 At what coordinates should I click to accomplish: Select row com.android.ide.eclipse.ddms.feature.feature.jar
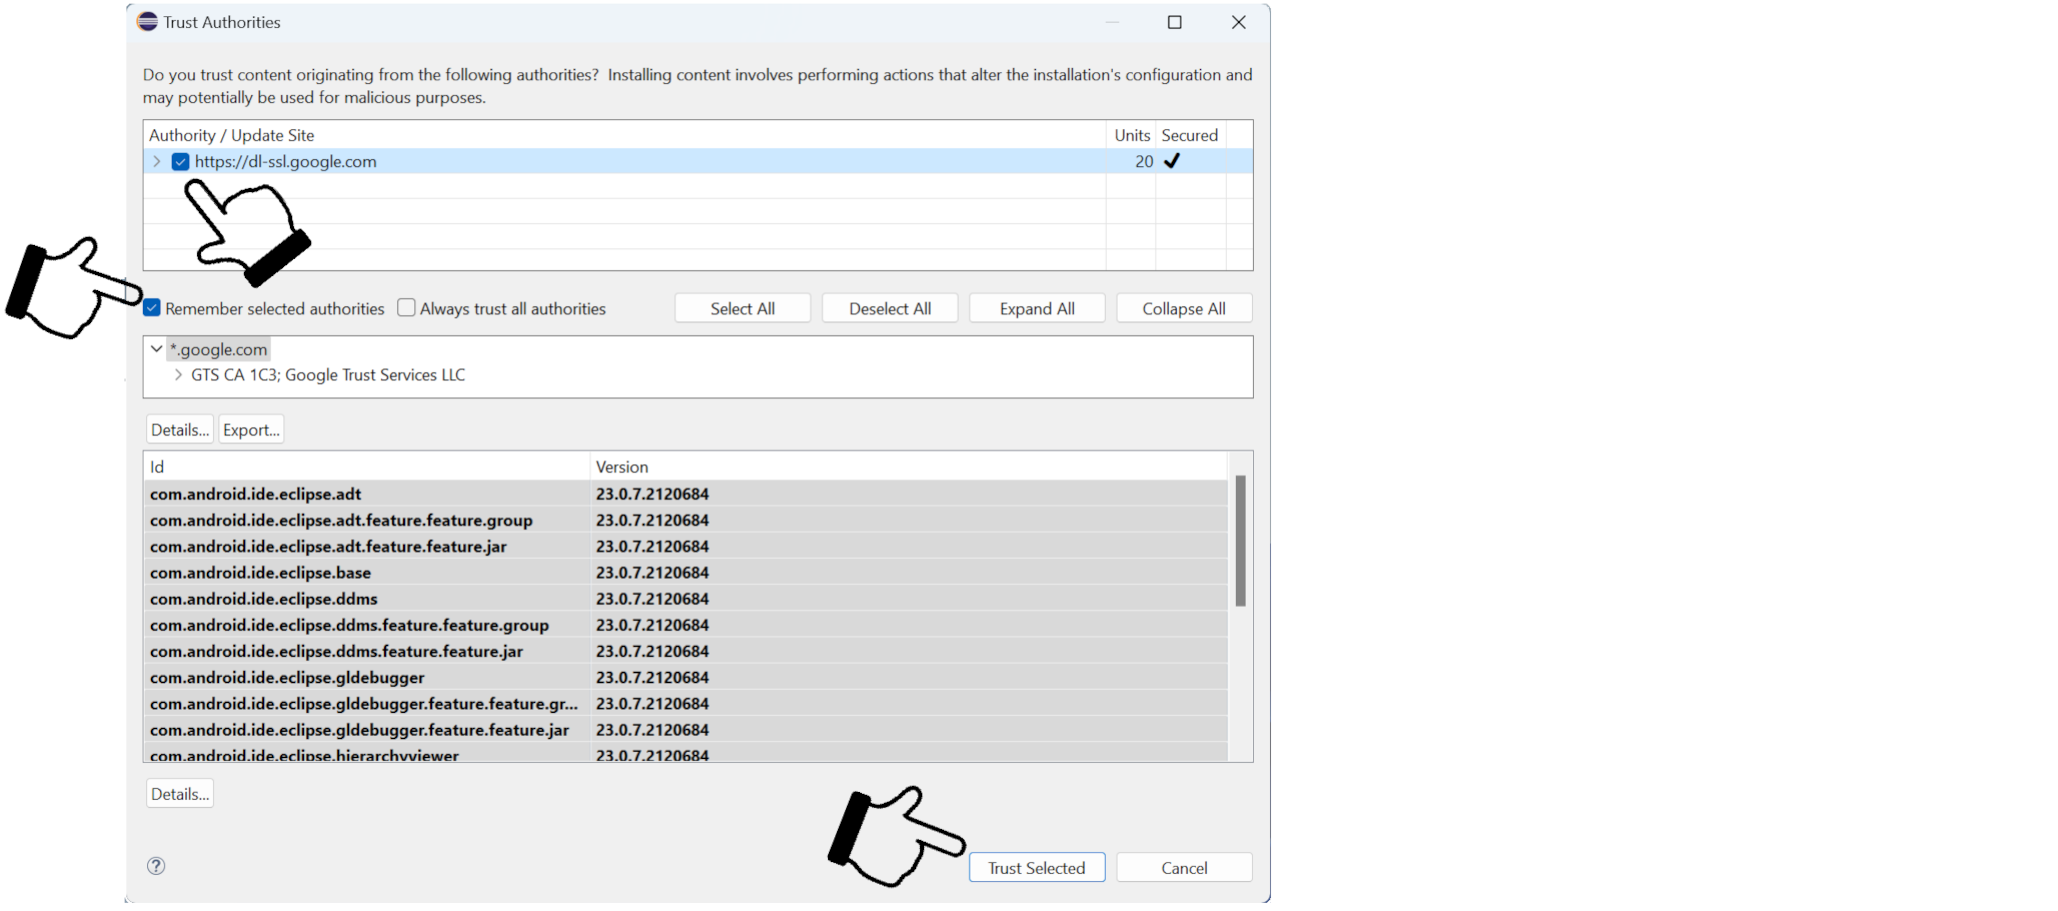pyautogui.click(x=685, y=651)
